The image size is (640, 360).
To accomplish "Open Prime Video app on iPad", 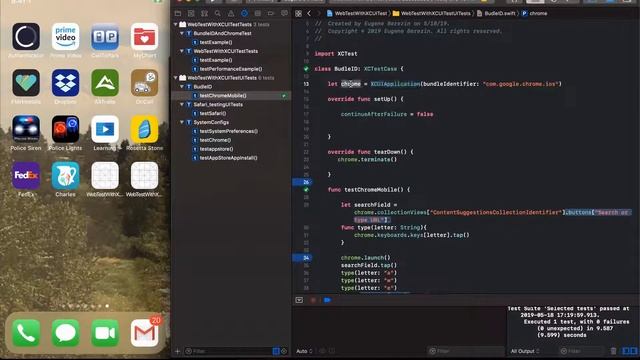I will pos(65,37).
